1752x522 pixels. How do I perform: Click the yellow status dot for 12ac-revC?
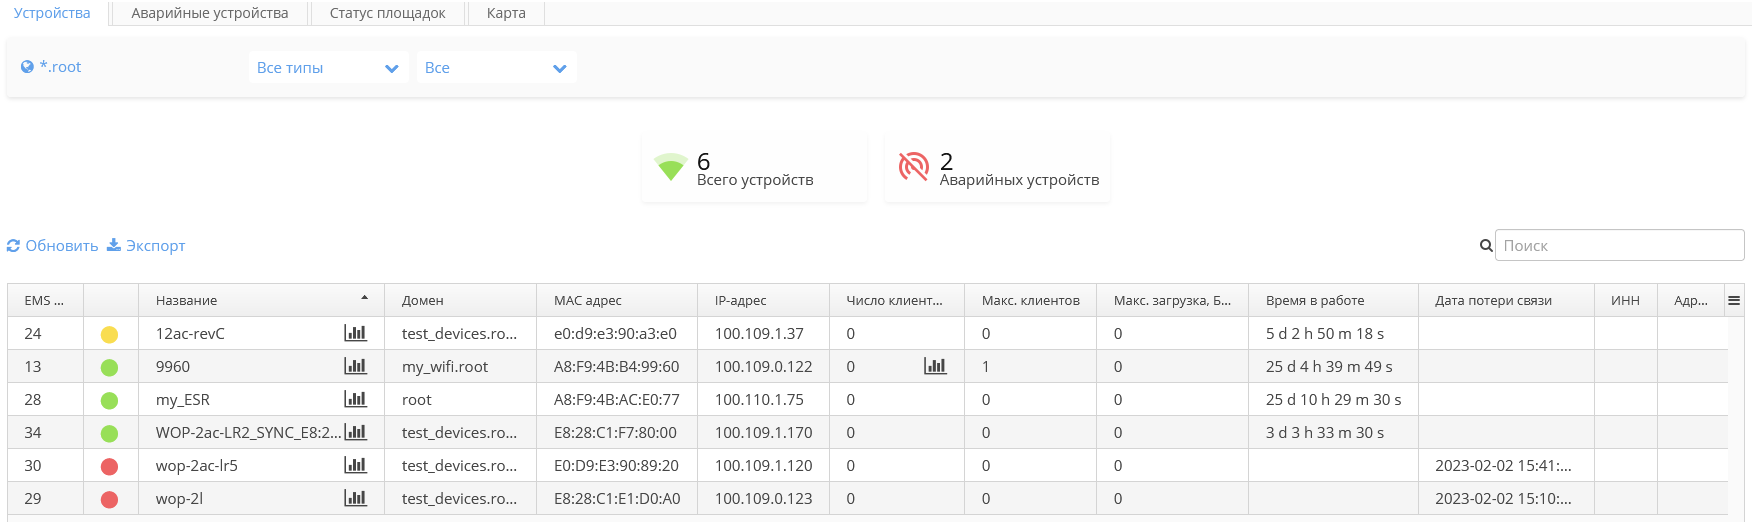110,334
